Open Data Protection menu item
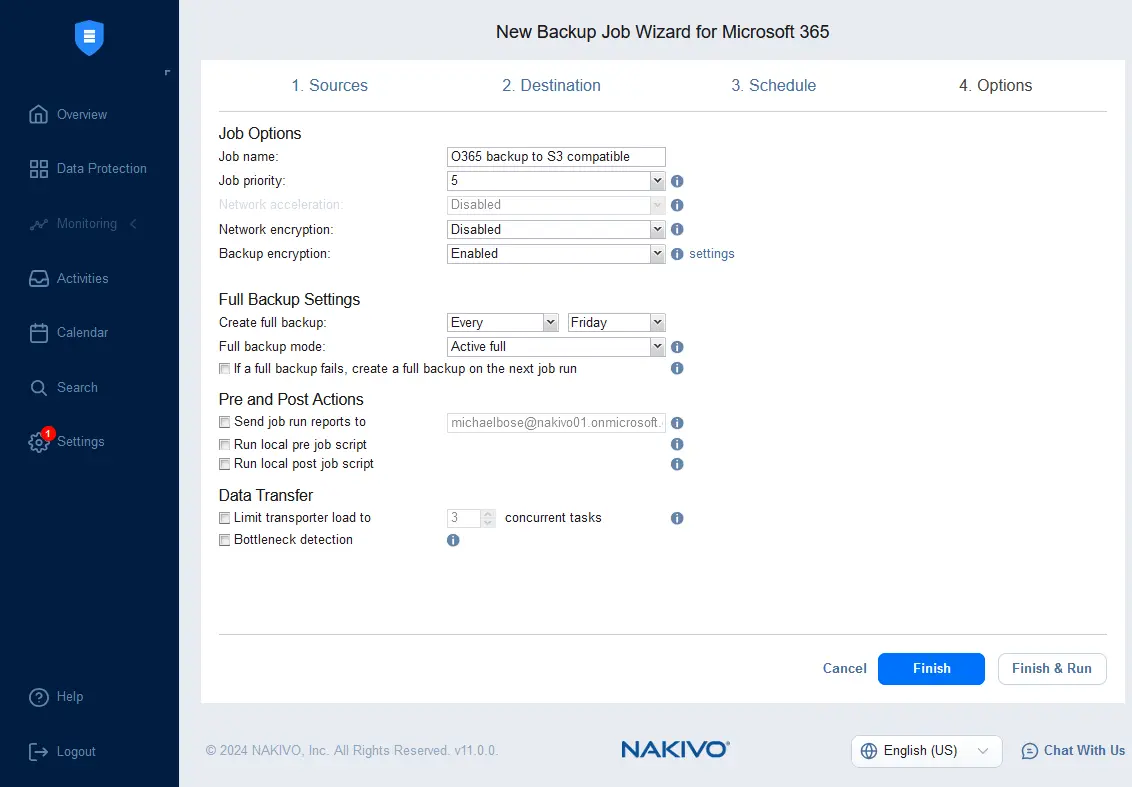Image resolution: width=1132 pixels, height=787 pixels. pyautogui.click(x=88, y=169)
